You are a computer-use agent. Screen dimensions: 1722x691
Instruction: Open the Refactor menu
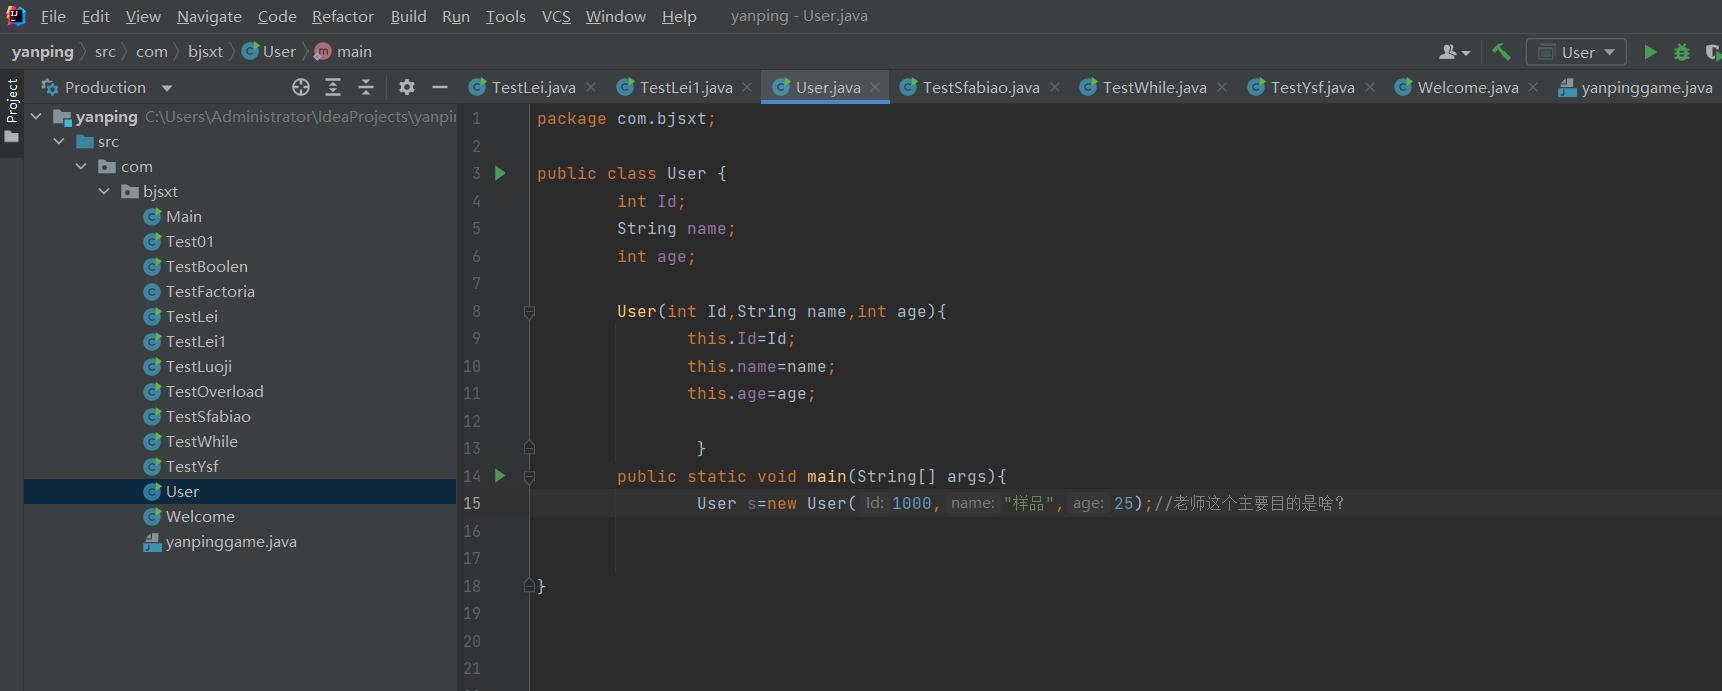tap(343, 16)
